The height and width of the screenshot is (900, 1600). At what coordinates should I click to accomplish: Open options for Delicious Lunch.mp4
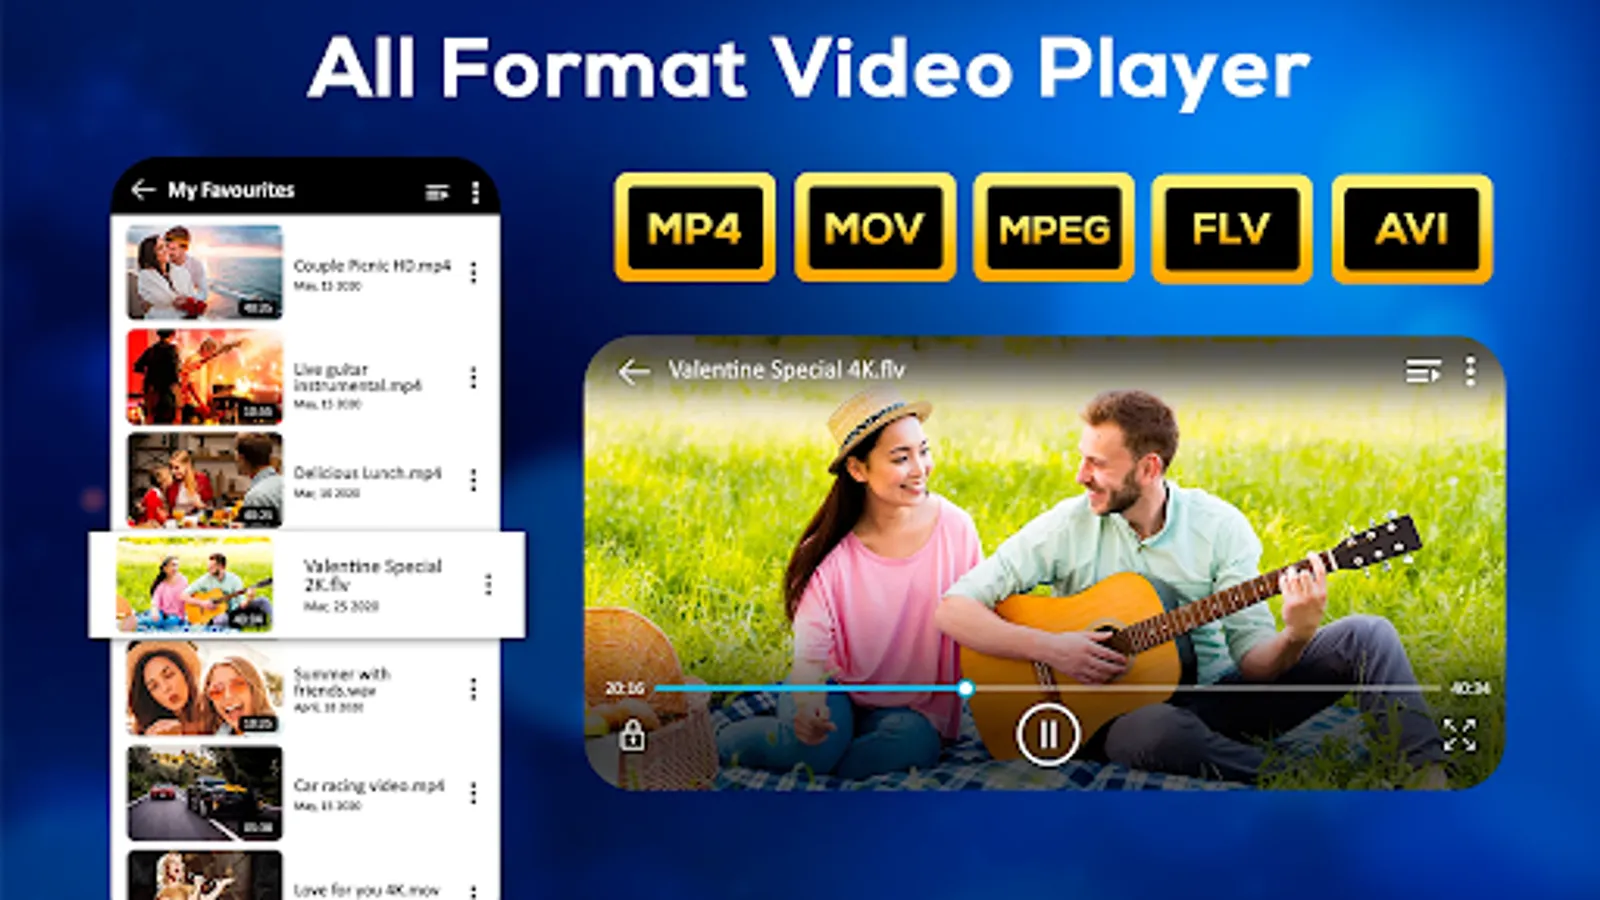[x=473, y=480]
